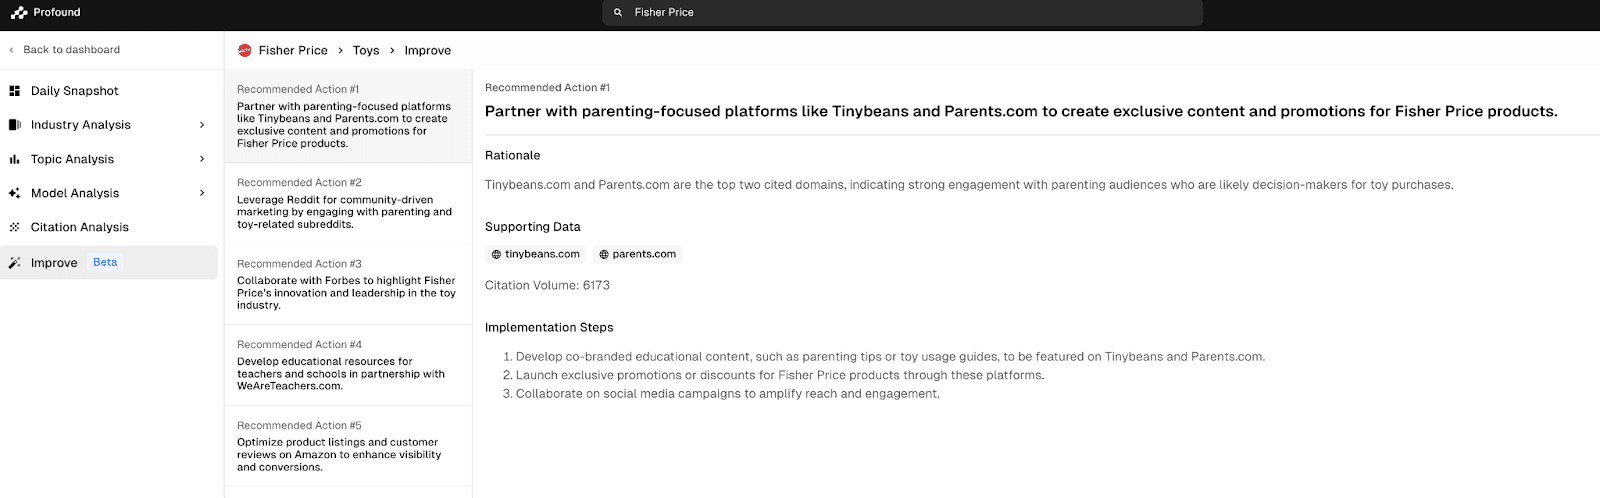Expand the Topic Analysis chevron
Image resolution: width=1600 pixels, height=498 pixels.
(x=202, y=159)
